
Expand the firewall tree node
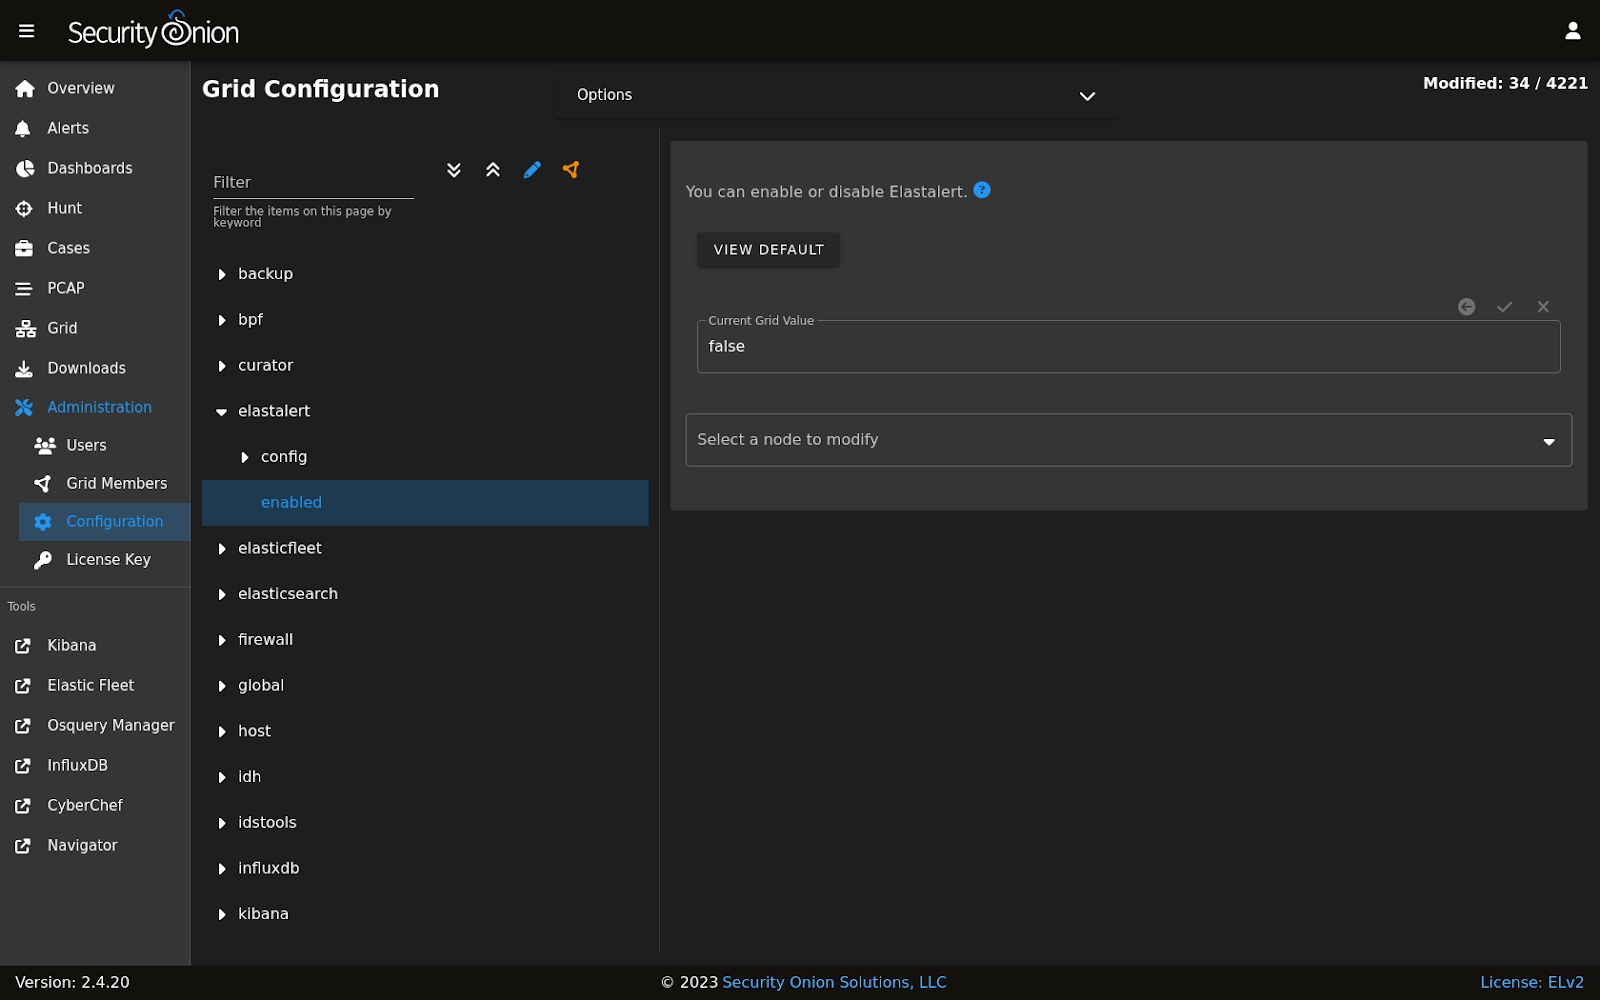(222, 640)
